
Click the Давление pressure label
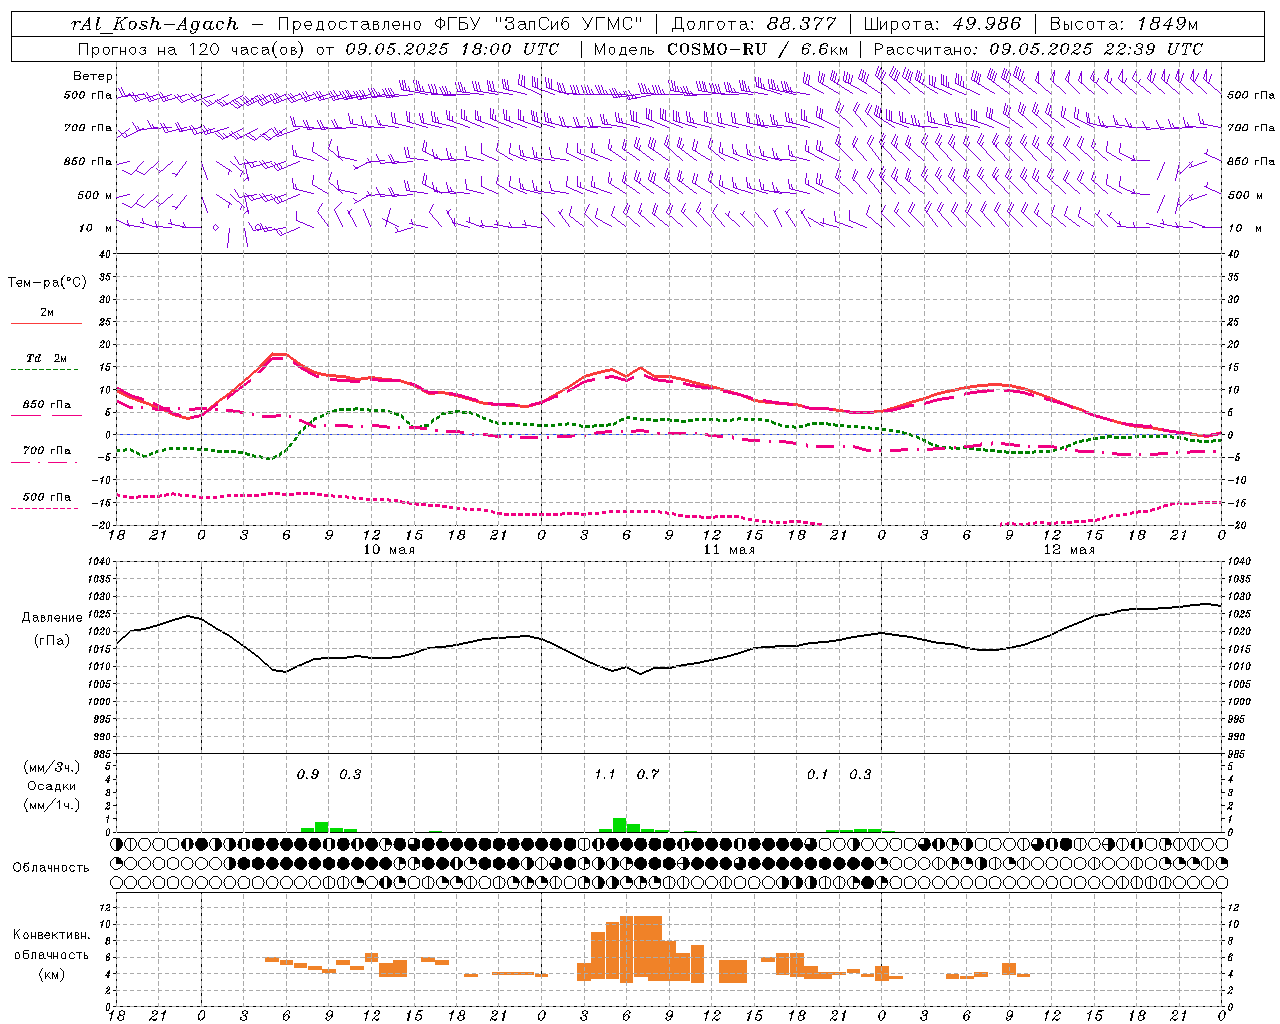pos(52,618)
